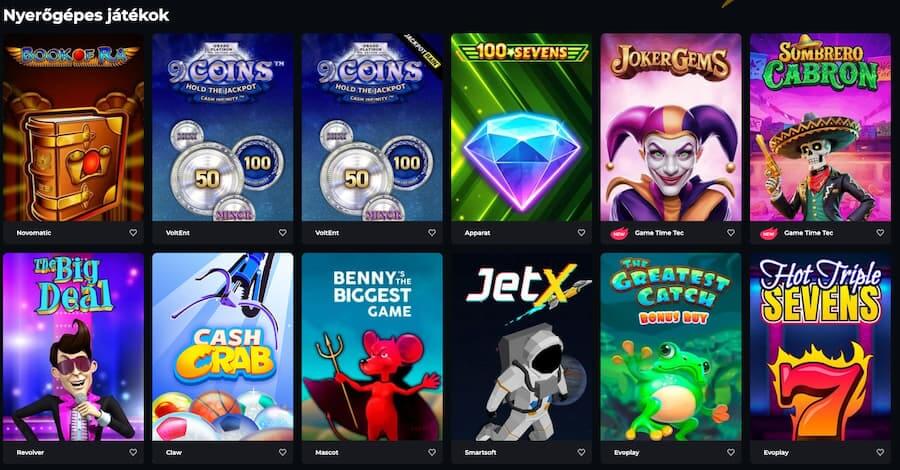This screenshot has height=470, width=900.
Task: Add 100 Sevens to favorites
Action: [x=581, y=233]
